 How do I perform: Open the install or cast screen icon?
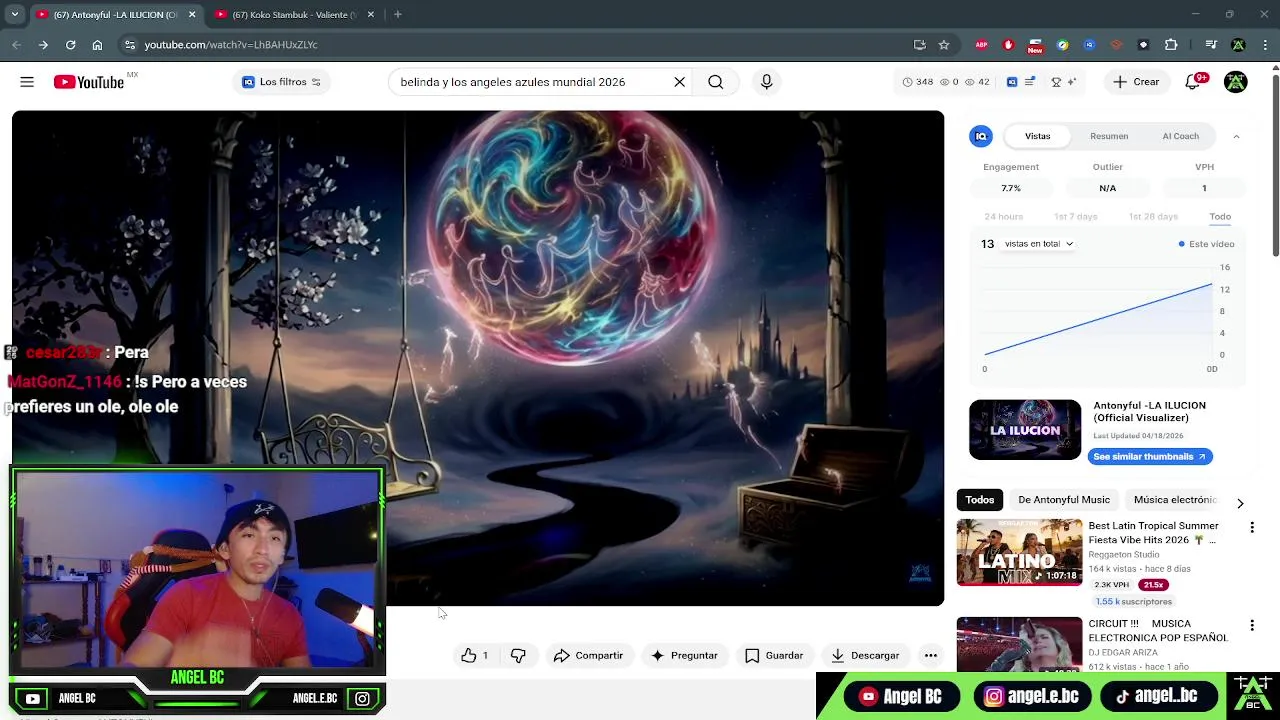coord(920,45)
